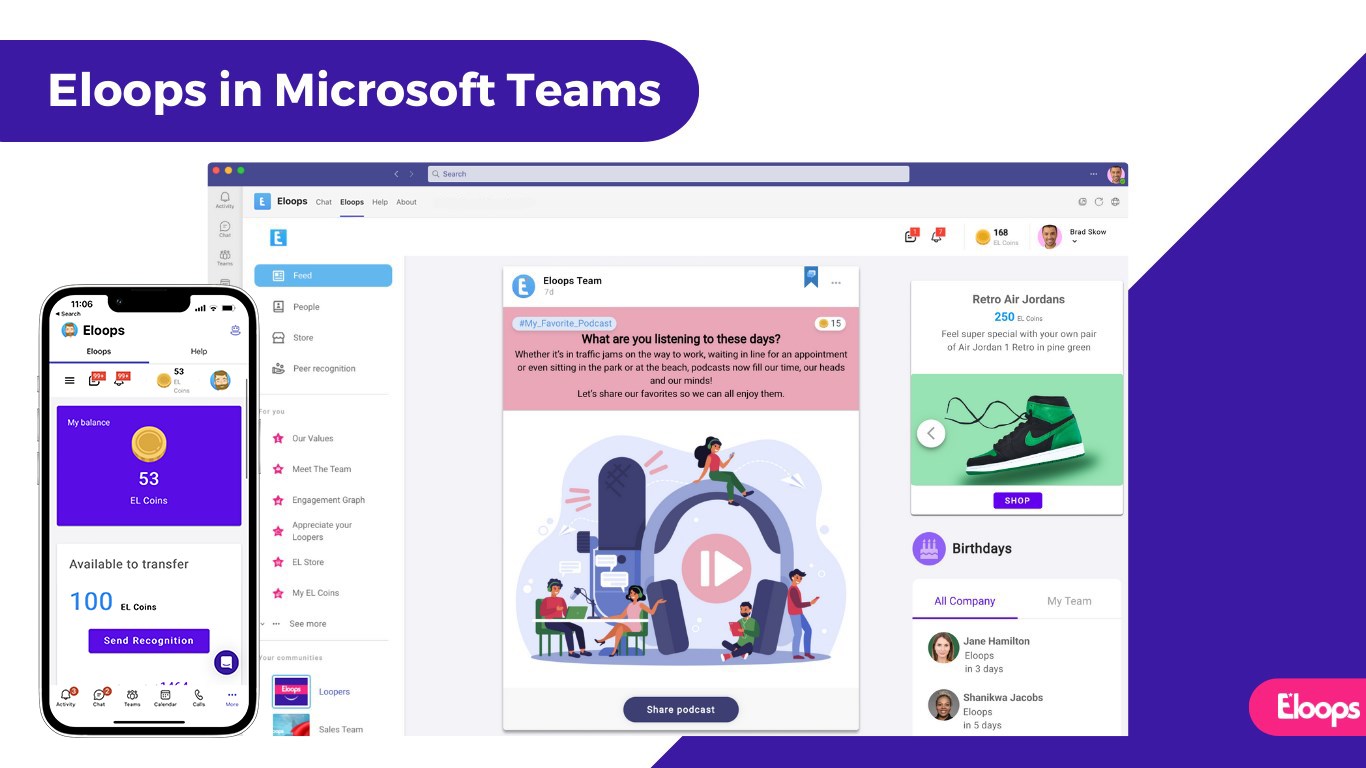Open Peer recognition in the left navigation

click(323, 369)
